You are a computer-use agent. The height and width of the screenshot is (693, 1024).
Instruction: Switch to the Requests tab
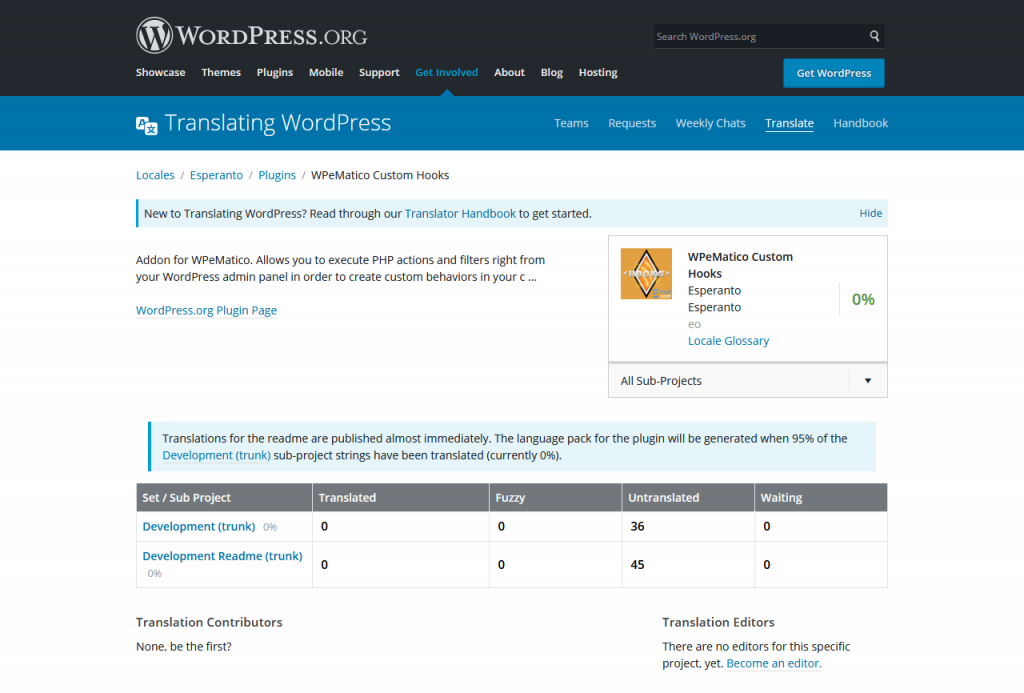(632, 123)
